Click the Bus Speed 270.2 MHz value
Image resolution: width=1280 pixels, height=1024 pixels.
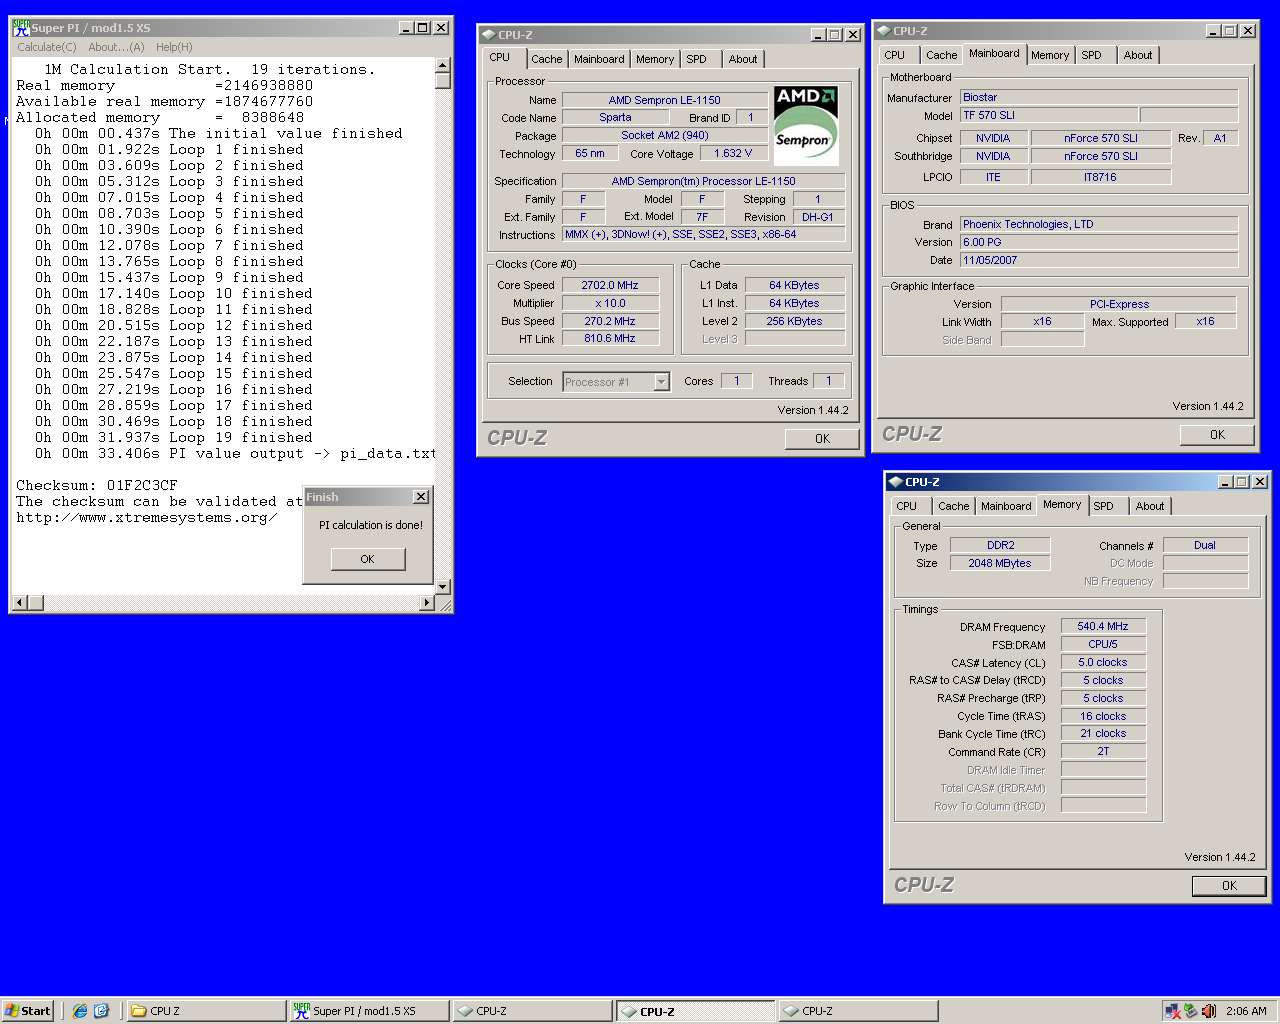(610, 321)
